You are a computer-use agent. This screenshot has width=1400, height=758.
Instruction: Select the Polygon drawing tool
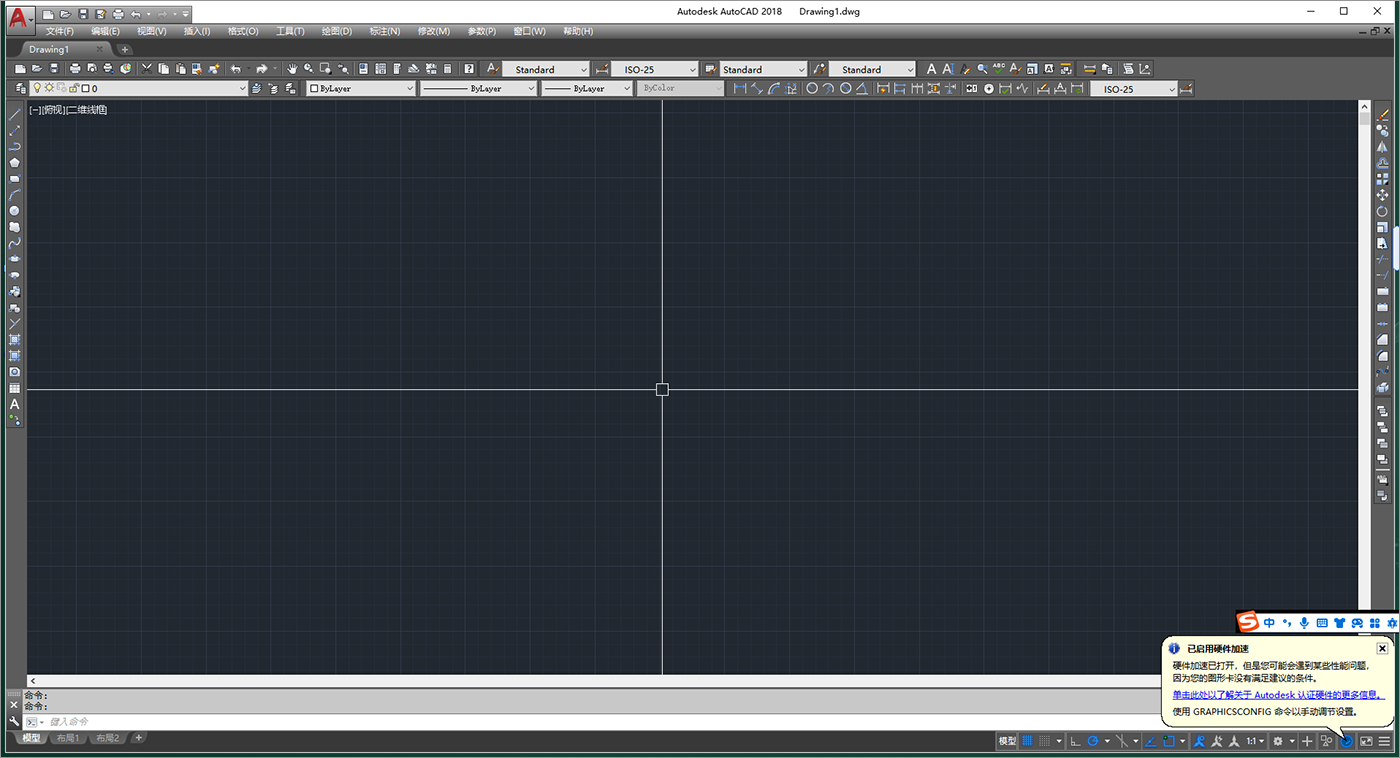pos(14,162)
